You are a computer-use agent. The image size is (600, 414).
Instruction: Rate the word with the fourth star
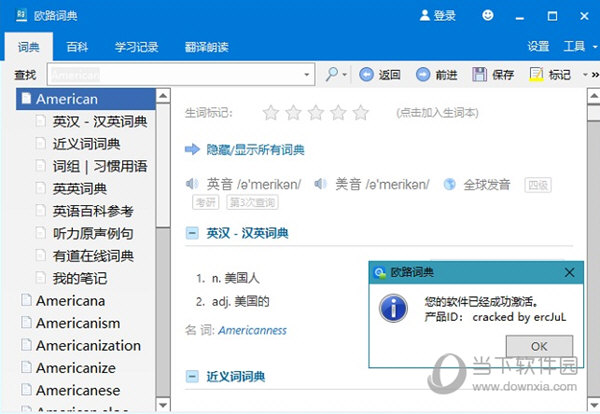click(x=338, y=112)
